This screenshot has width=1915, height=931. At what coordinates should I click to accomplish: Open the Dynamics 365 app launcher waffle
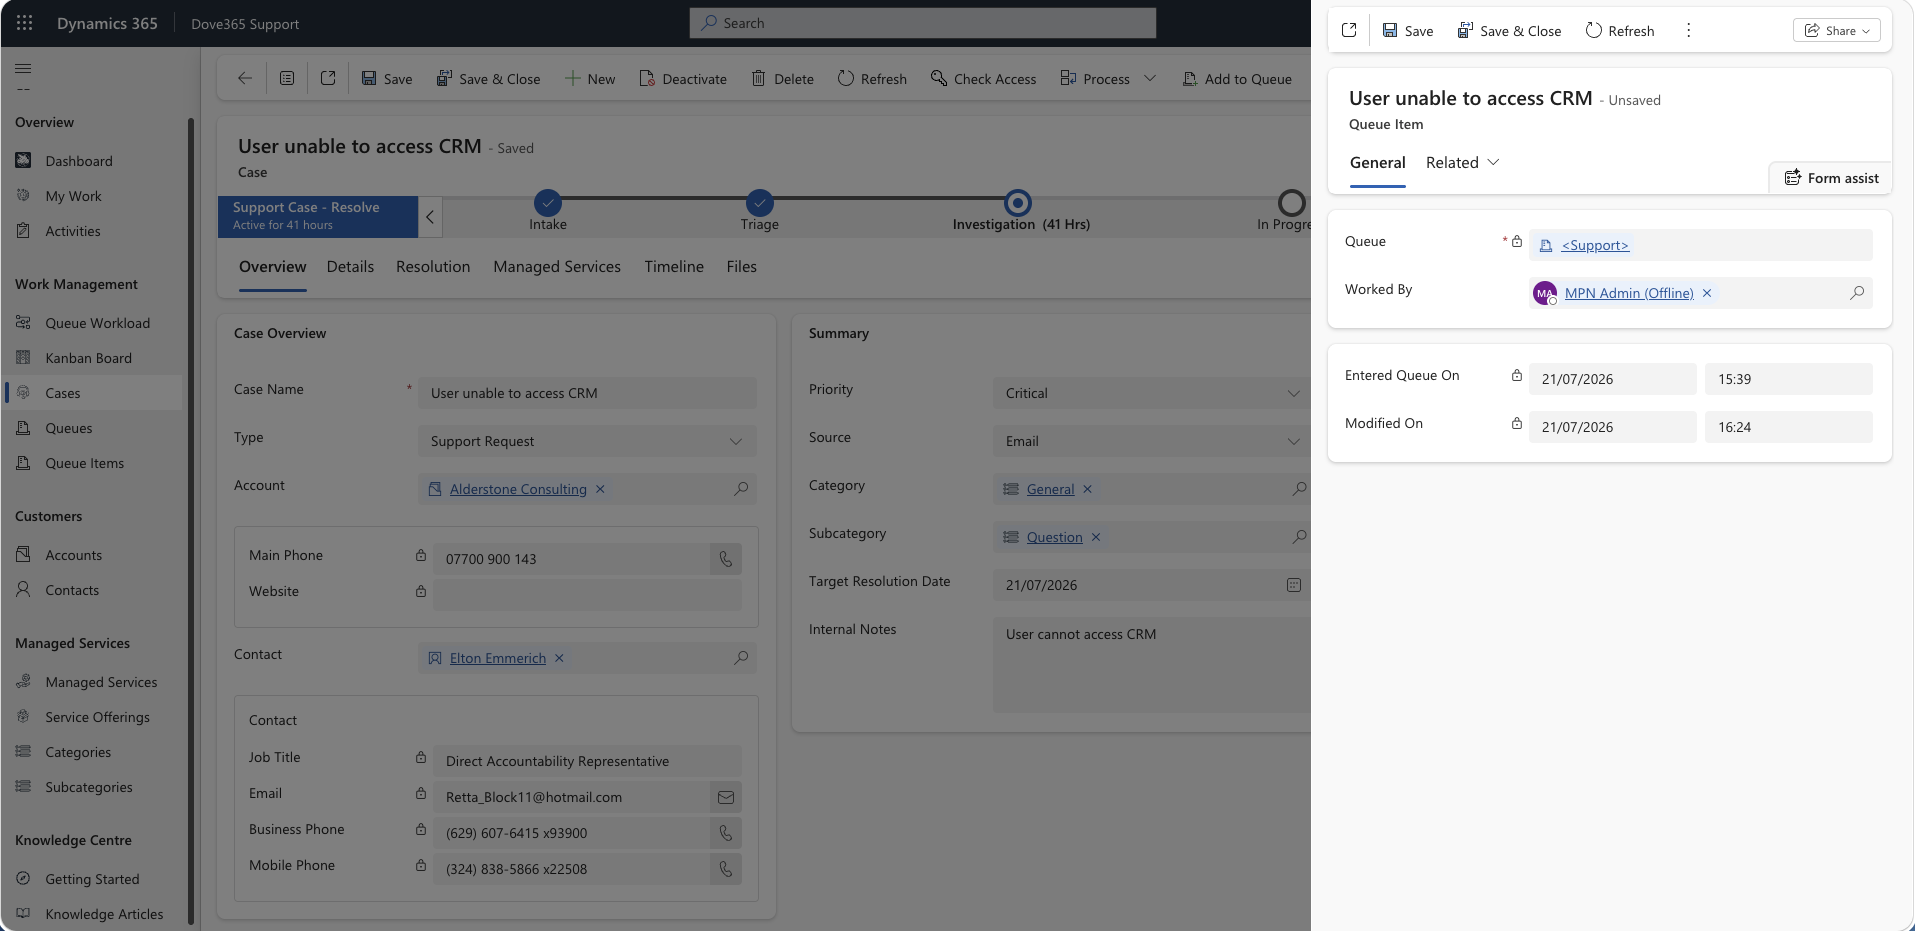pos(25,23)
